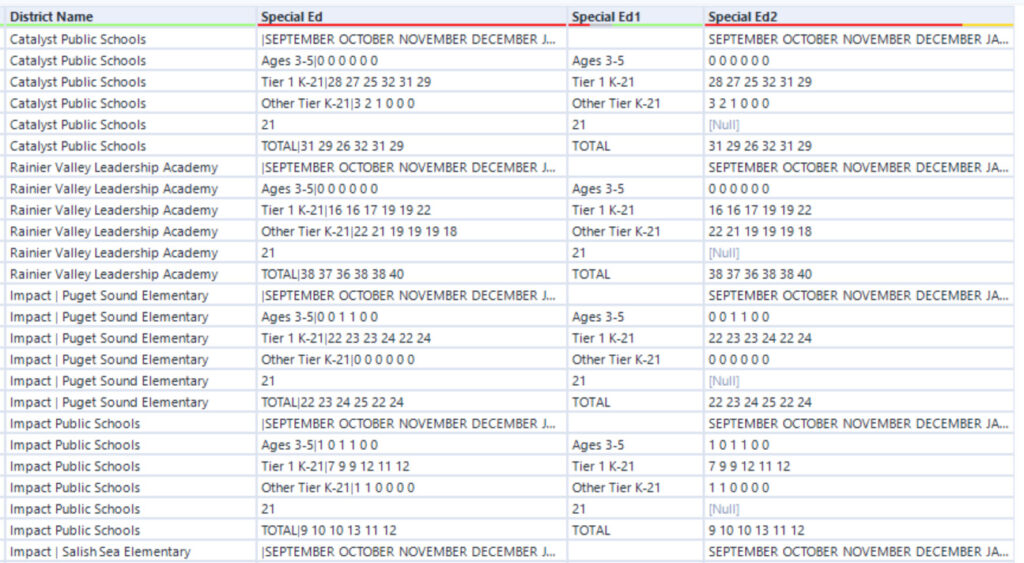Select cell 'Ages 3-5|0 0 1 1 0 0'
This screenshot has height=563, width=1024.
[411, 317]
